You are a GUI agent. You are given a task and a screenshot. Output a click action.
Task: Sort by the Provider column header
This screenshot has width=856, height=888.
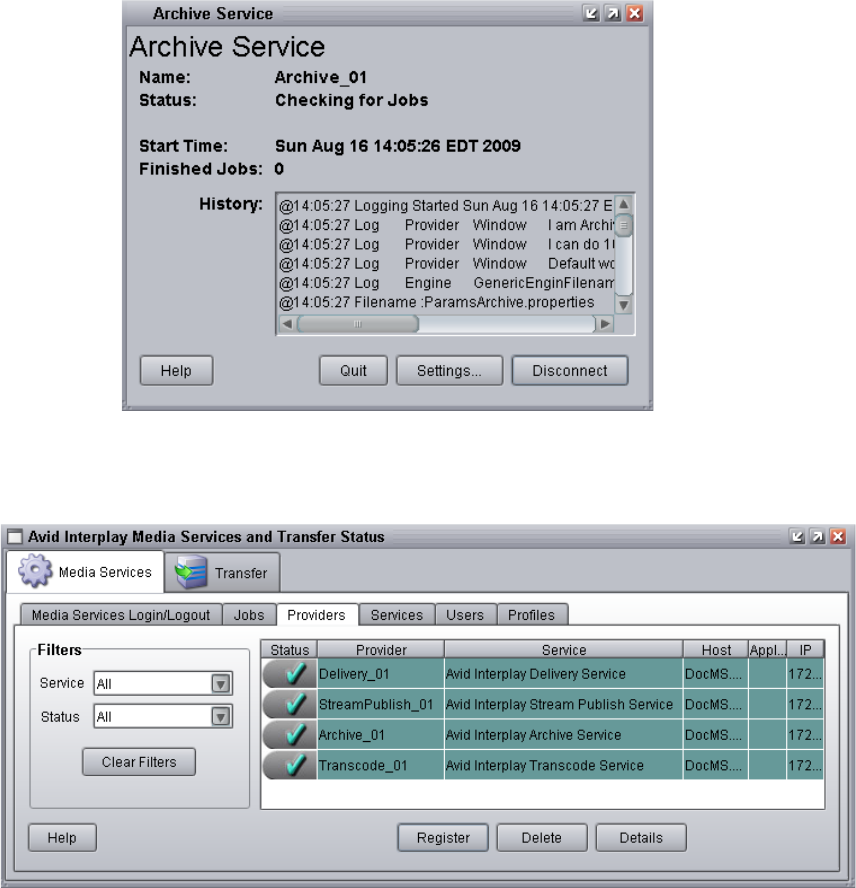pyautogui.click(x=381, y=650)
